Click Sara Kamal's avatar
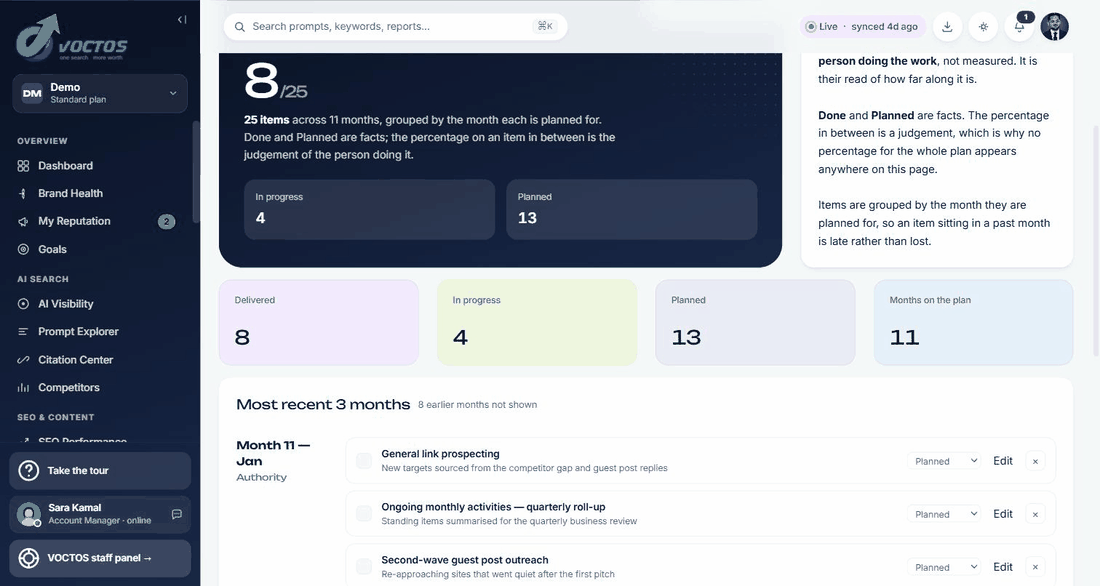Viewport: 1100px width, 586px height. tap(29, 514)
